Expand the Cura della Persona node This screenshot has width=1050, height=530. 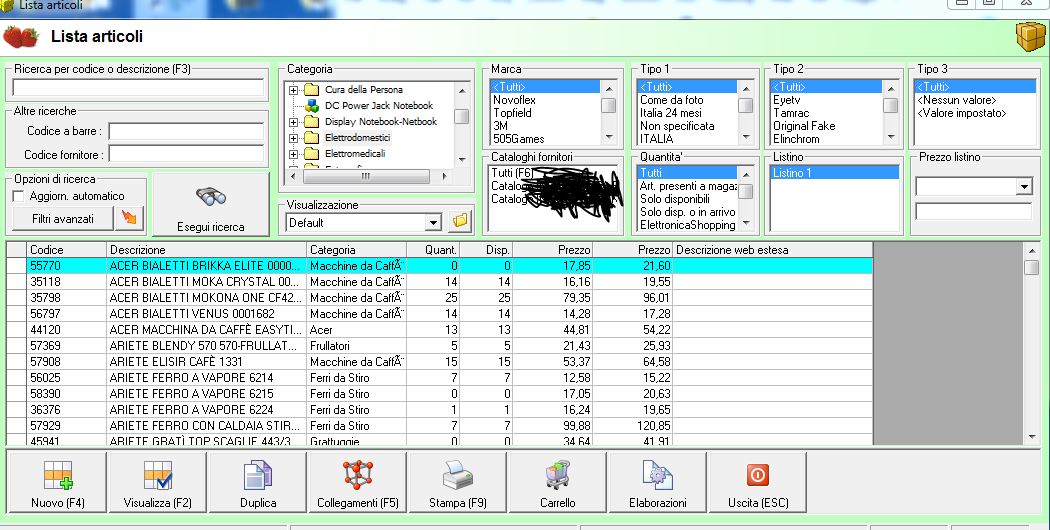[293, 90]
